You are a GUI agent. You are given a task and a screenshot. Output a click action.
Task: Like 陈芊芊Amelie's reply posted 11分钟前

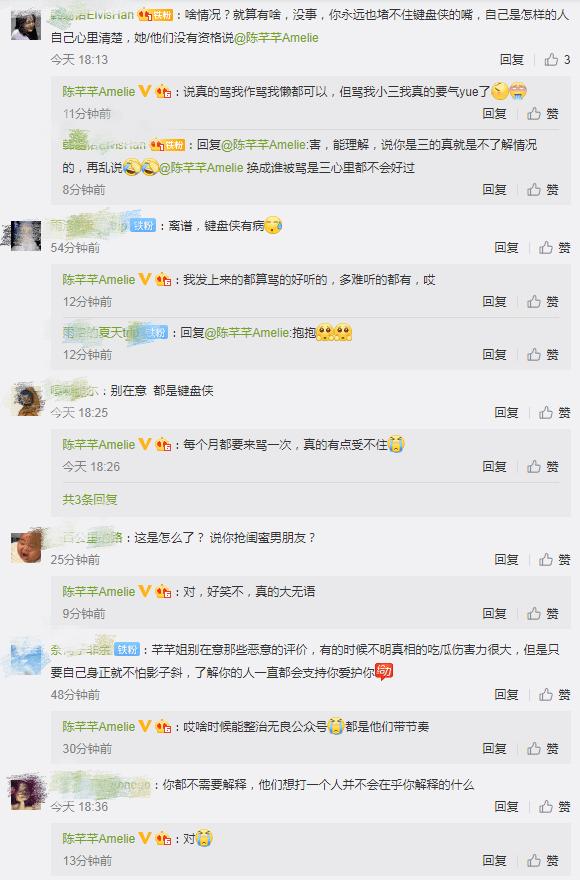(542, 114)
